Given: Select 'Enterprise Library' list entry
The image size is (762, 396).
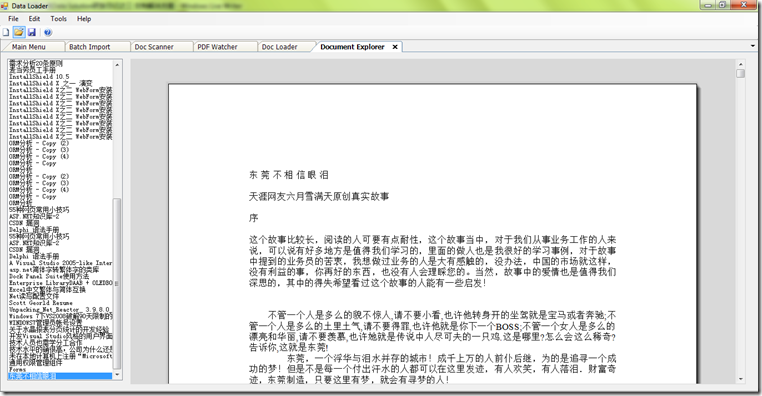Looking at the screenshot, I should pos(60,283).
